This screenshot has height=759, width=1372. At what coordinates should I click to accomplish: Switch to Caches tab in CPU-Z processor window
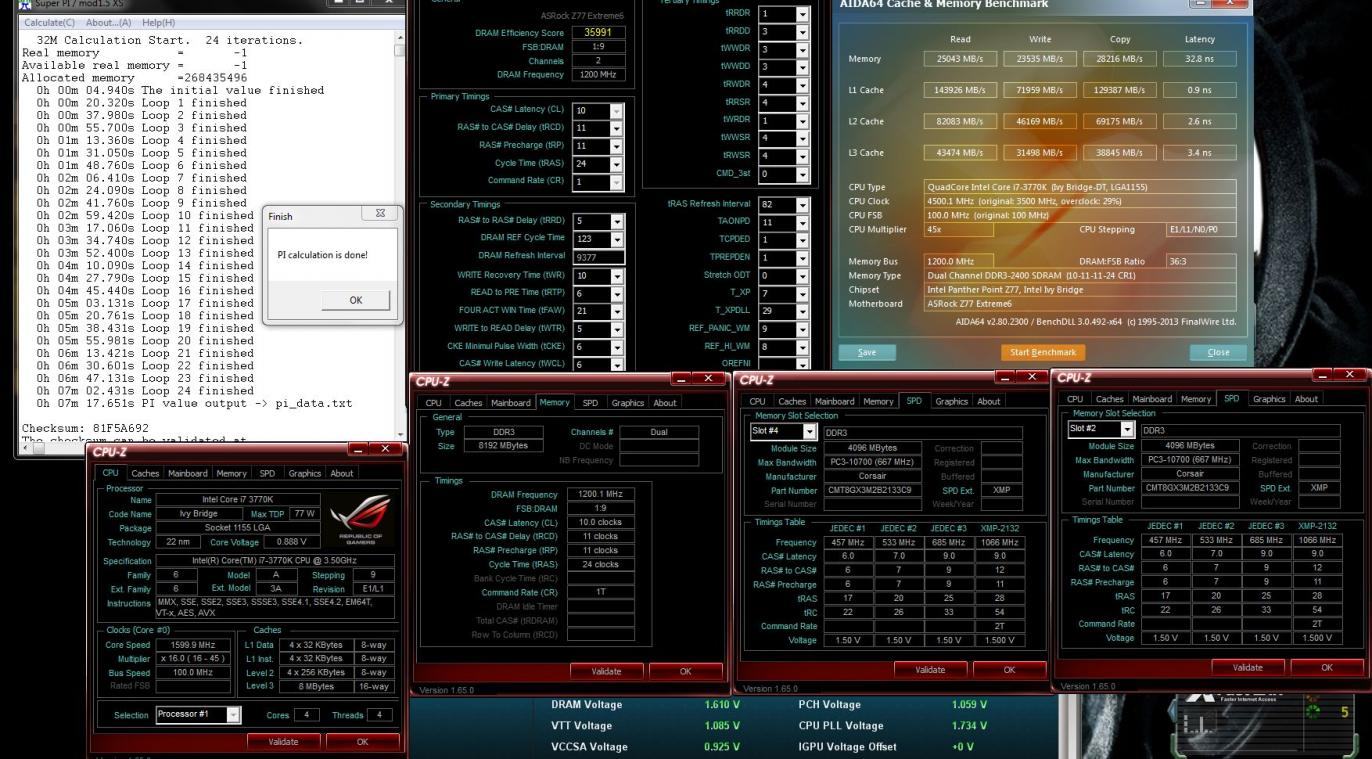pos(145,473)
